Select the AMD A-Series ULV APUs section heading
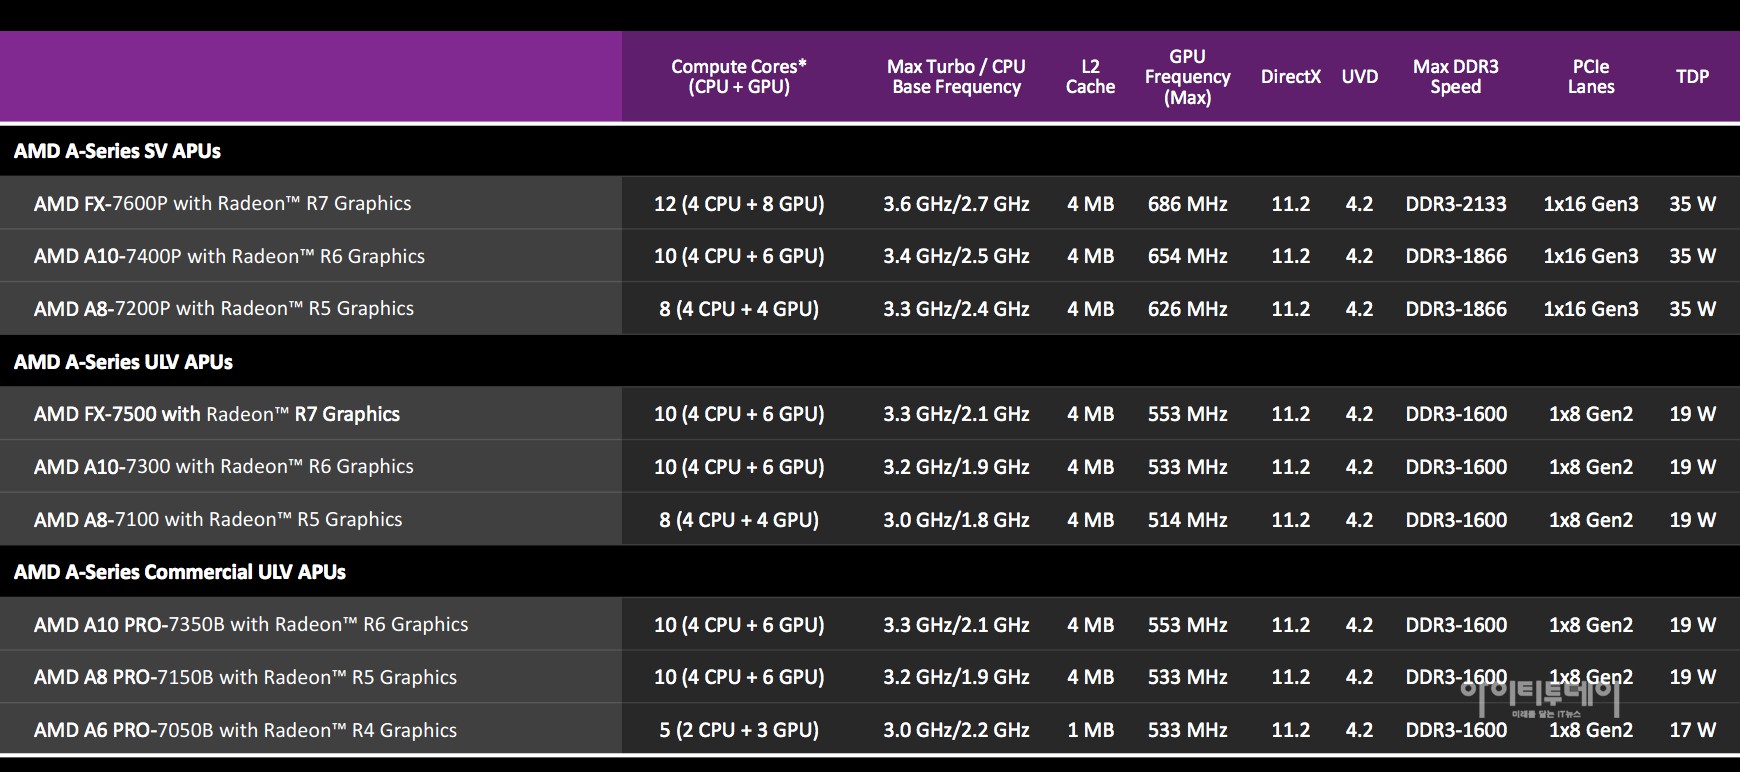 click(123, 362)
